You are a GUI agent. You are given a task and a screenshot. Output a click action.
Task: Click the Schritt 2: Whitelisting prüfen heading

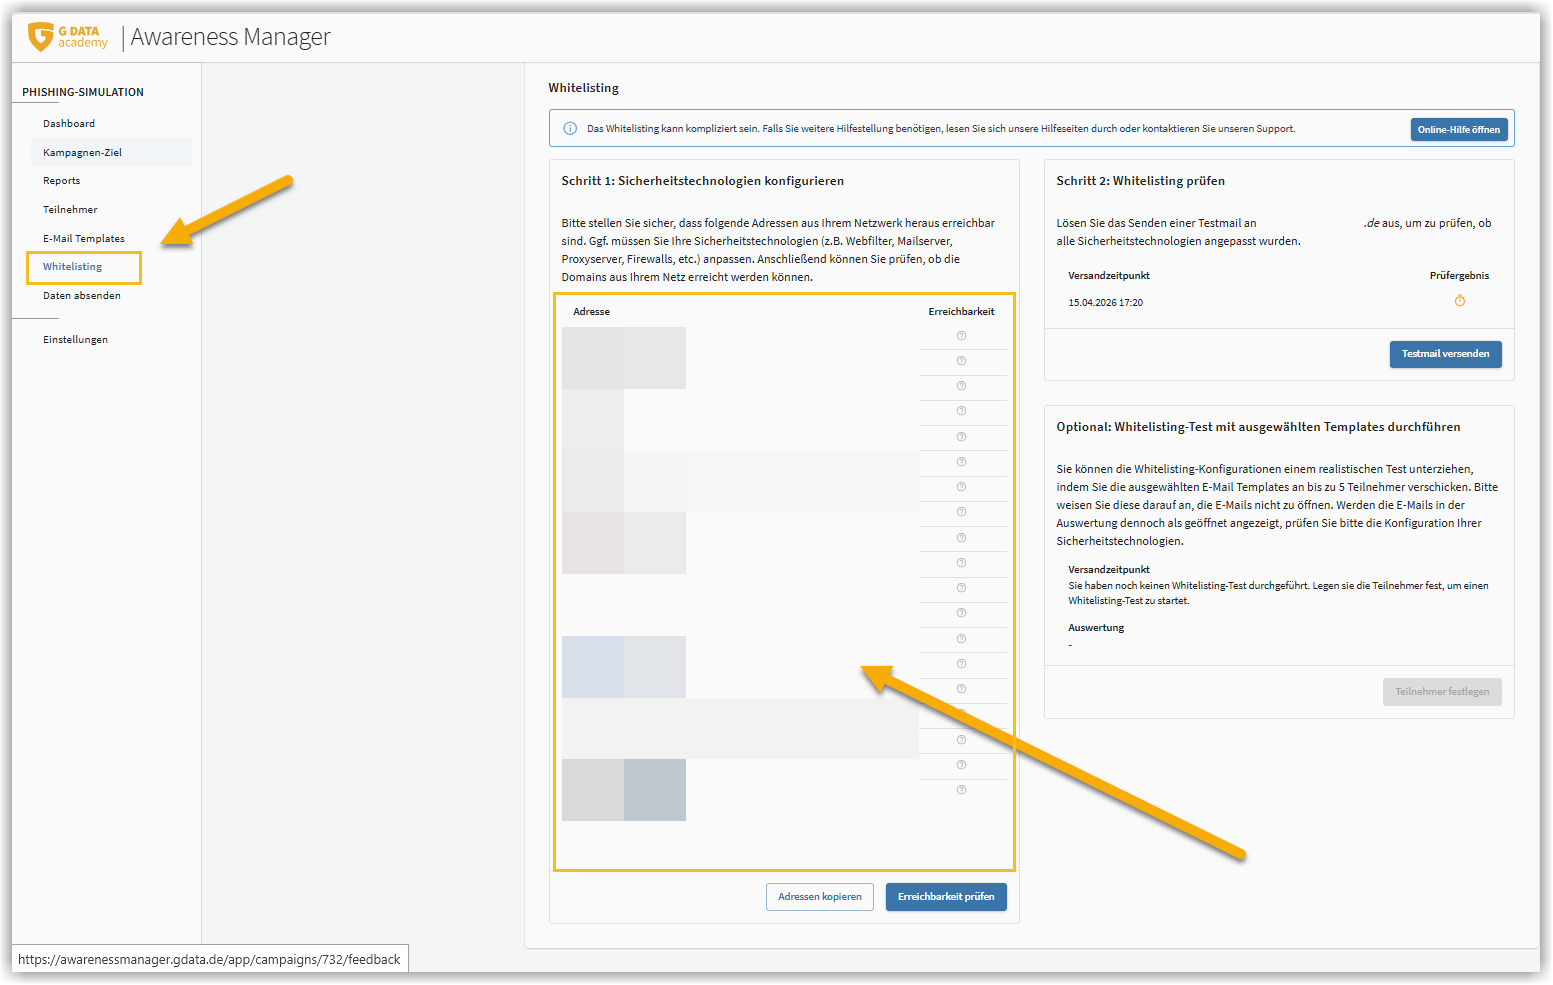point(1140,181)
